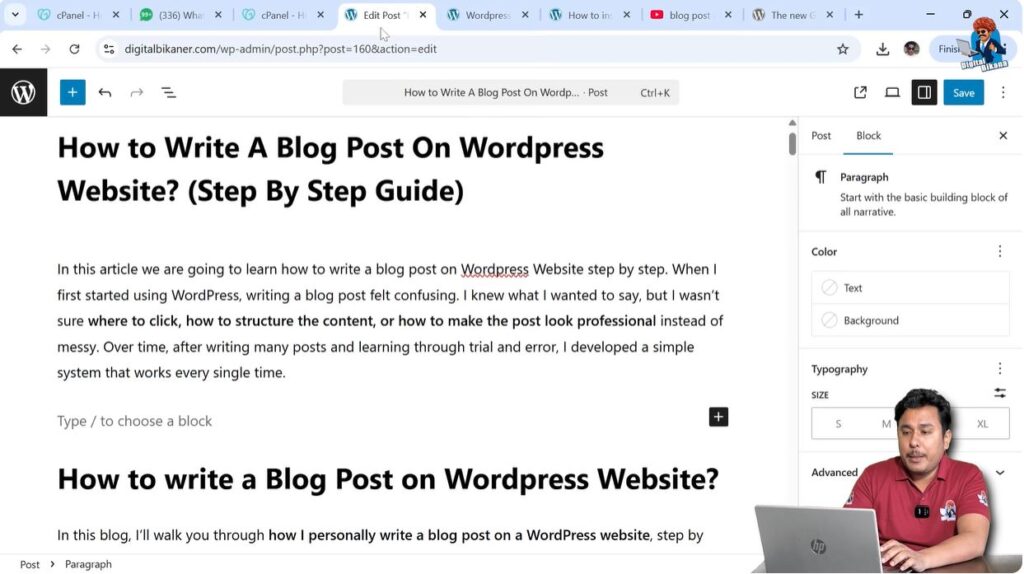
Task: Open a new browser tab
Action: click(x=859, y=14)
